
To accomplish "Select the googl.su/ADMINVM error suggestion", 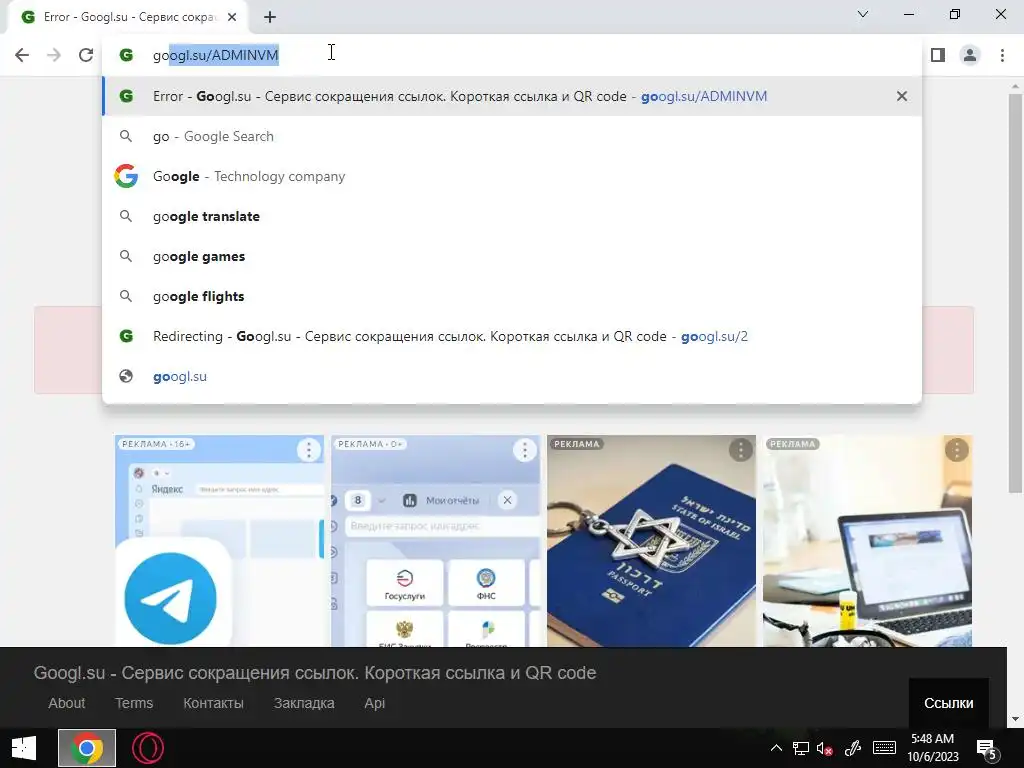I will point(512,96).
